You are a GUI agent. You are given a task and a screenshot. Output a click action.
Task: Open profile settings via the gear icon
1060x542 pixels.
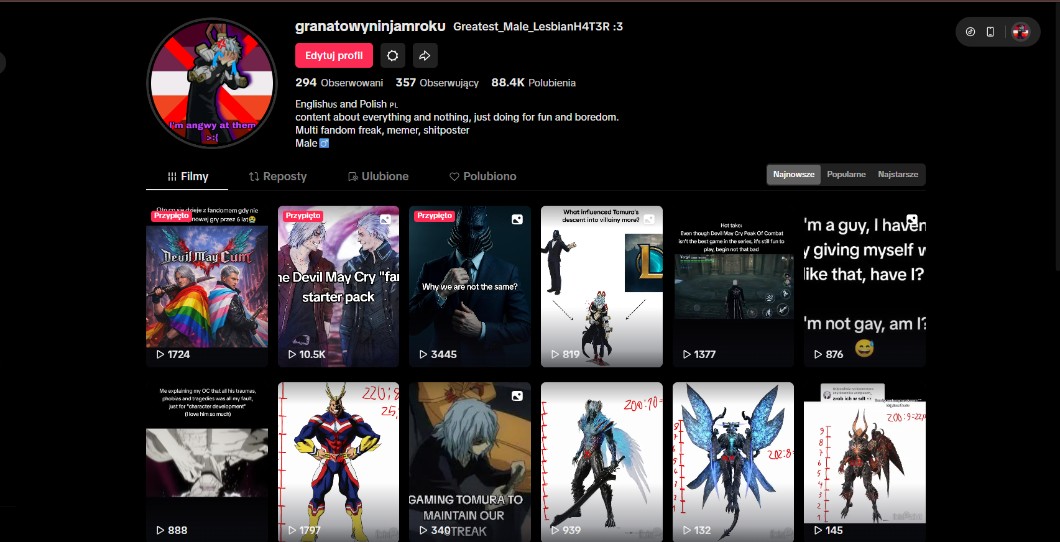coord(393,56)
